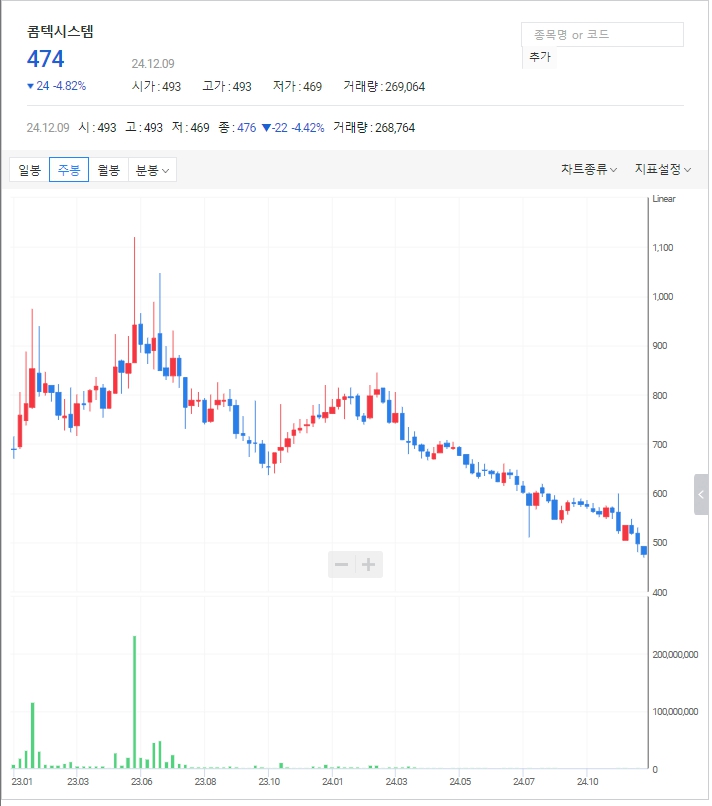Click the 500 price axis label

pos(660,543)
